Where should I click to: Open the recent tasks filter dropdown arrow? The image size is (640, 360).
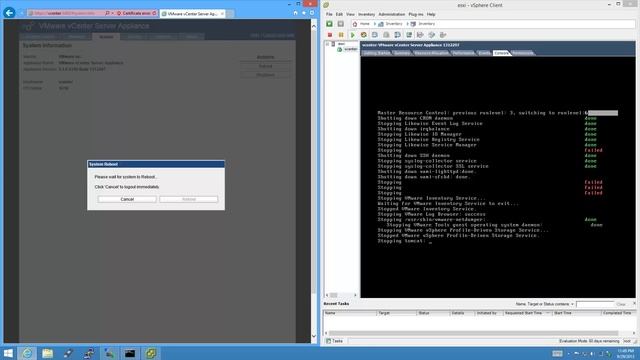point(572,304)
